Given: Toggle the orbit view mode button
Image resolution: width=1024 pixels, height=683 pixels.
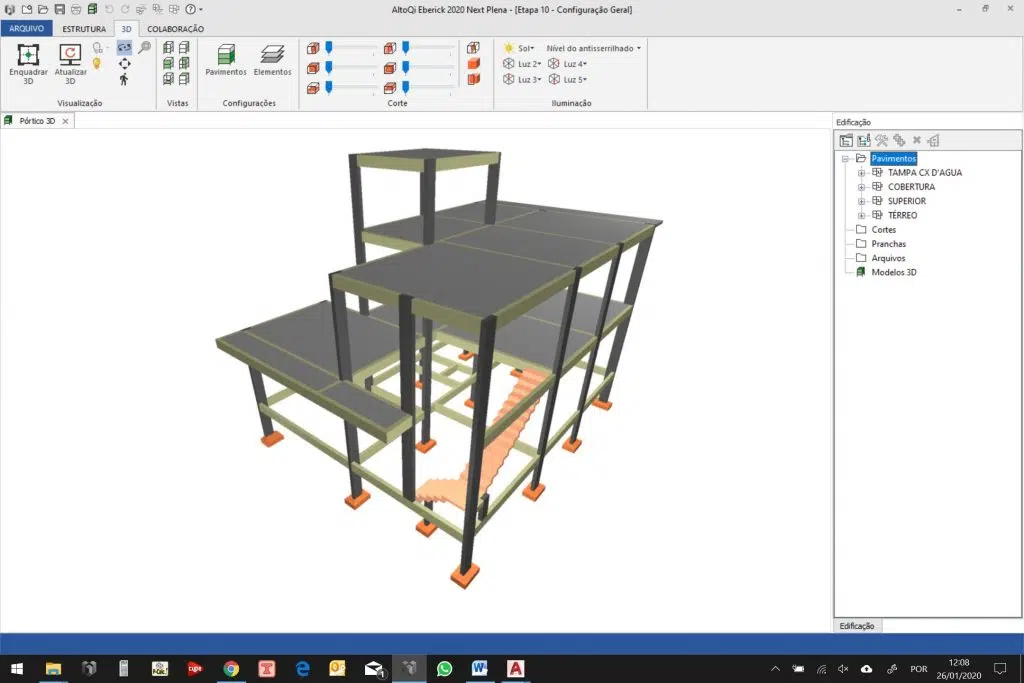Looking at the screenshot, I should tap(124, 47).
